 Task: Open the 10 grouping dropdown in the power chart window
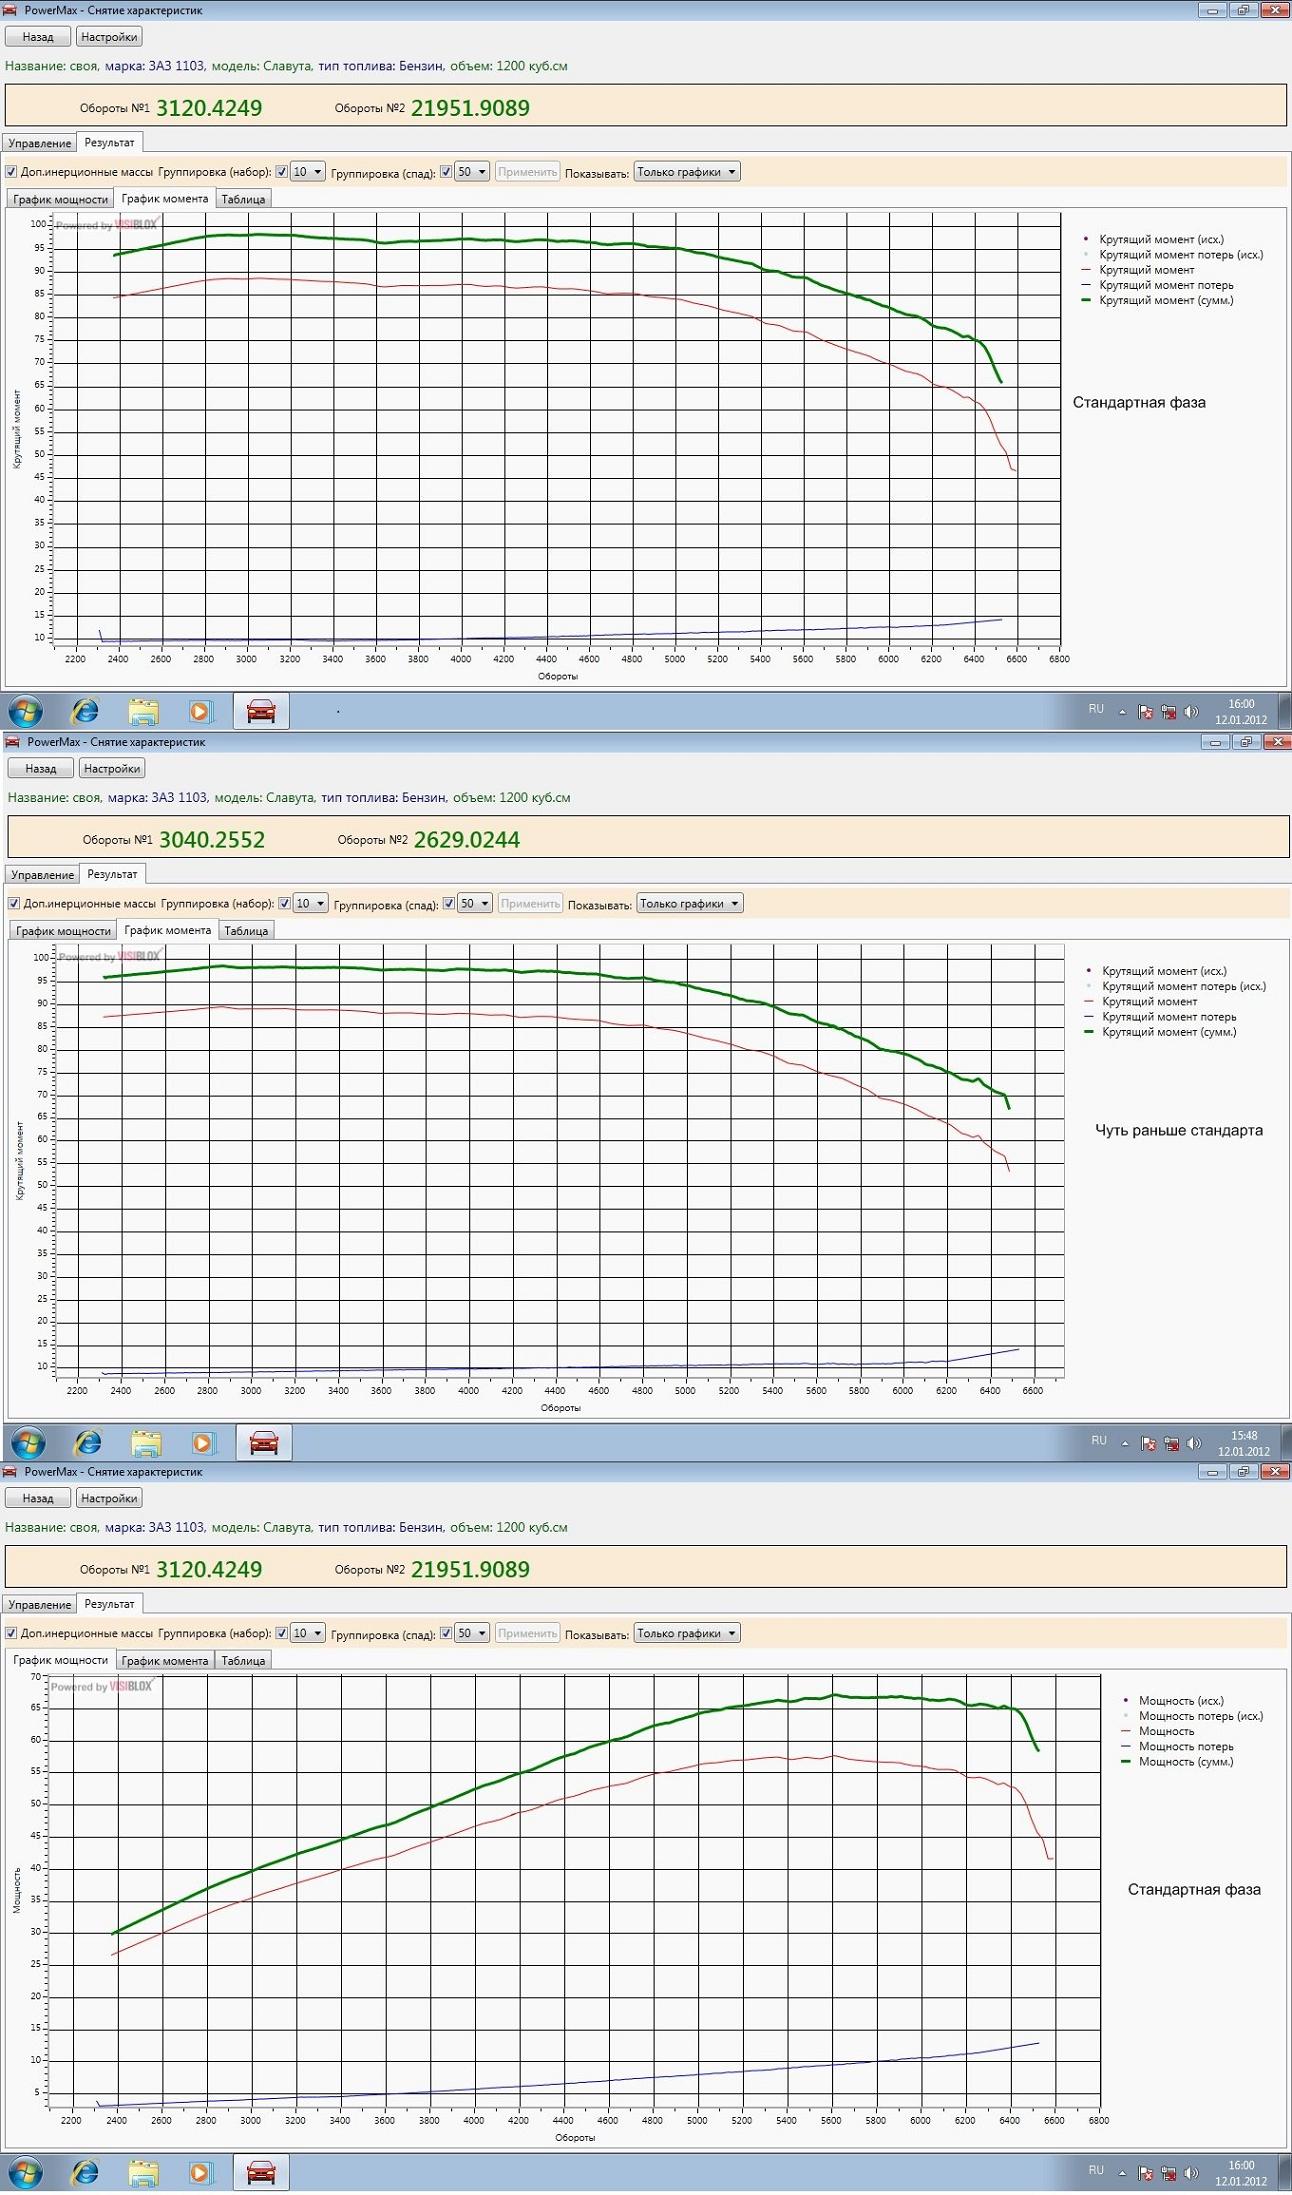tap(308, 1633)
